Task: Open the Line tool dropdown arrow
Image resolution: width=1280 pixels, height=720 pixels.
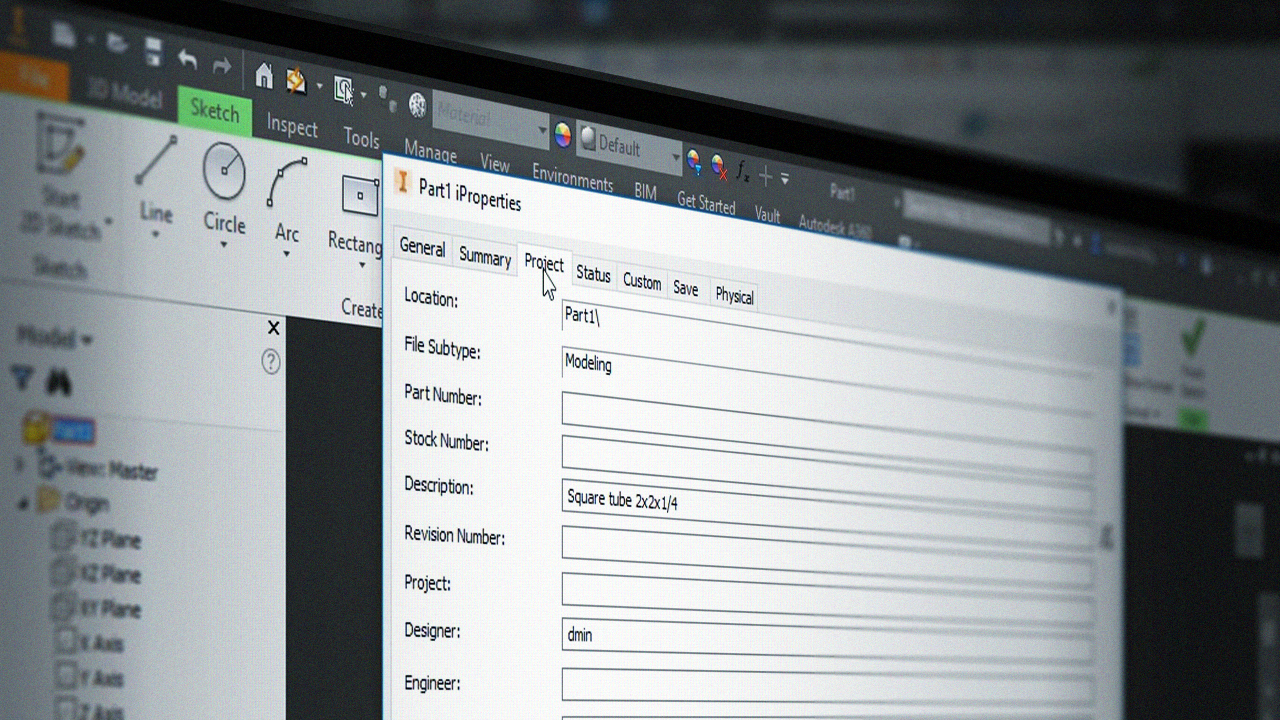Action: click(x=156, y=236)
